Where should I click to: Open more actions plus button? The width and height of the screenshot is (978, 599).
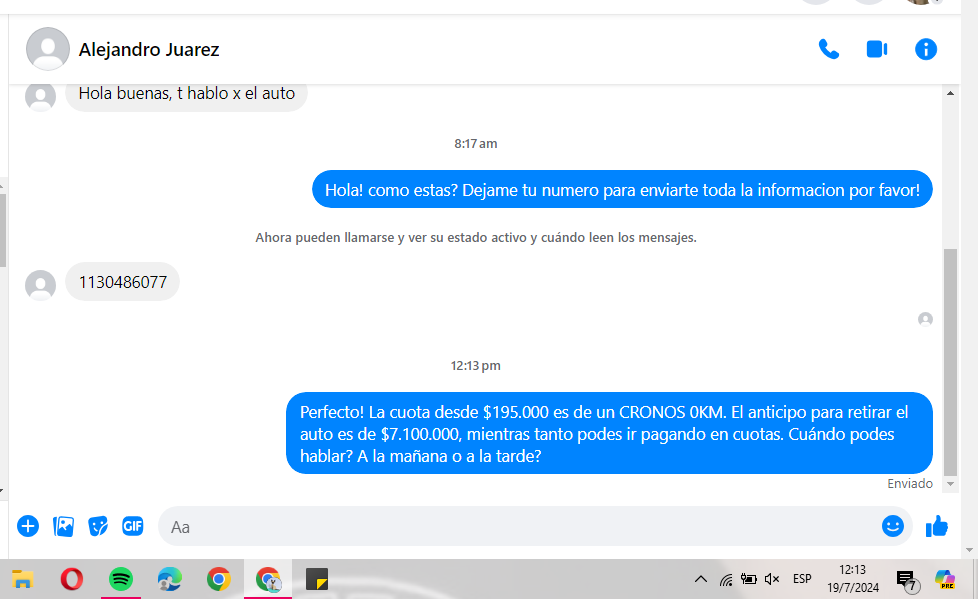[x=28, y=526]
